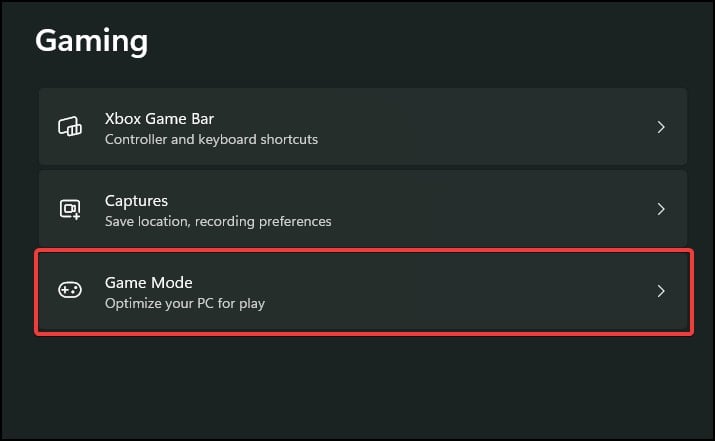Open the red-highlighted Game Mode row

(x=364, y=292)
